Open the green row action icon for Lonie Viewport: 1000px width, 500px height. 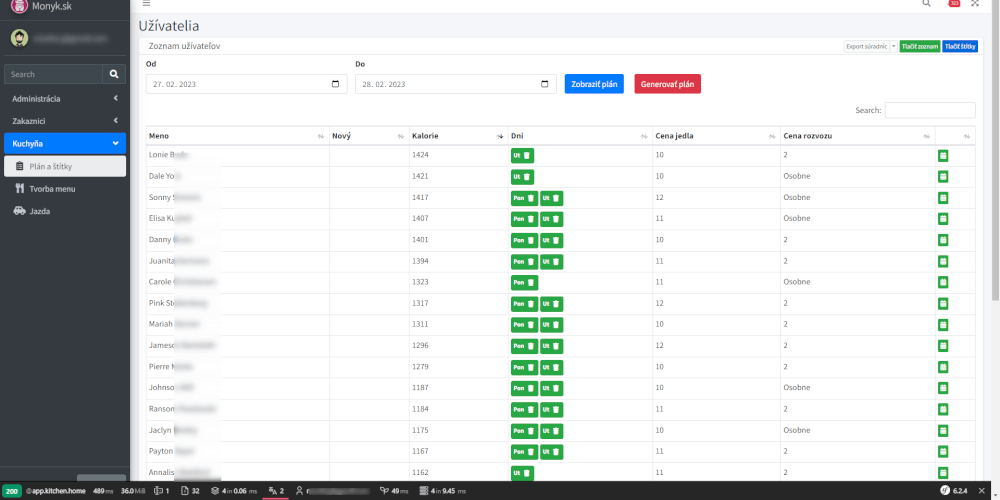click(942, 155)
